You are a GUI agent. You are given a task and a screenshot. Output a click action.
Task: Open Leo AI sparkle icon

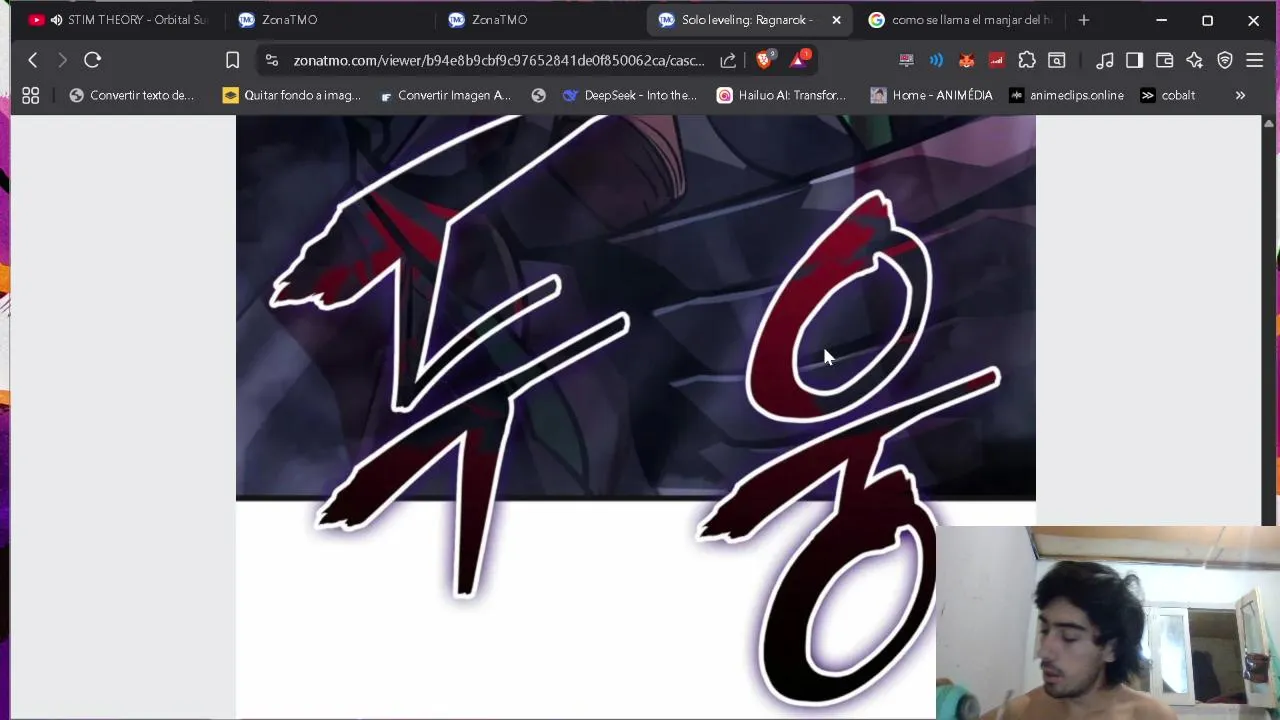pyautogui.click(x=1194, y=60)
